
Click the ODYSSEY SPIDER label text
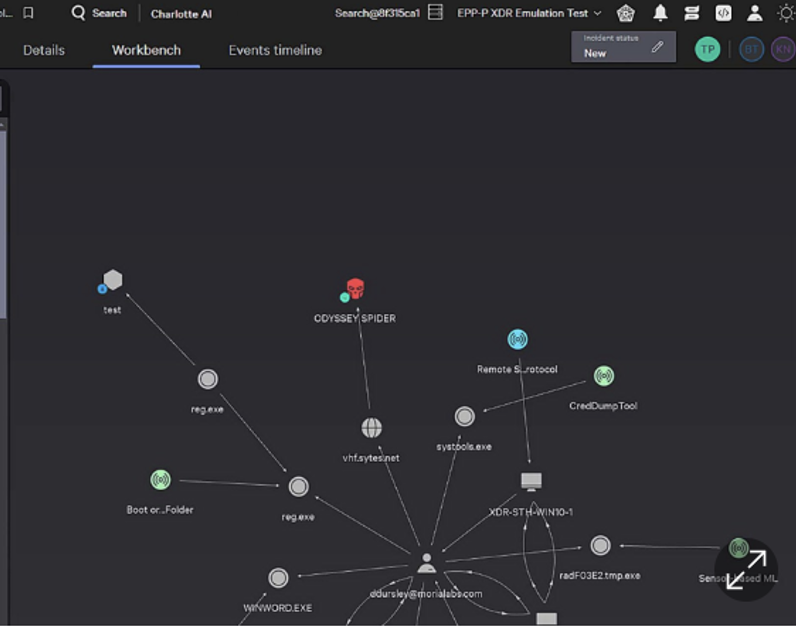click(x=355, y=318)
